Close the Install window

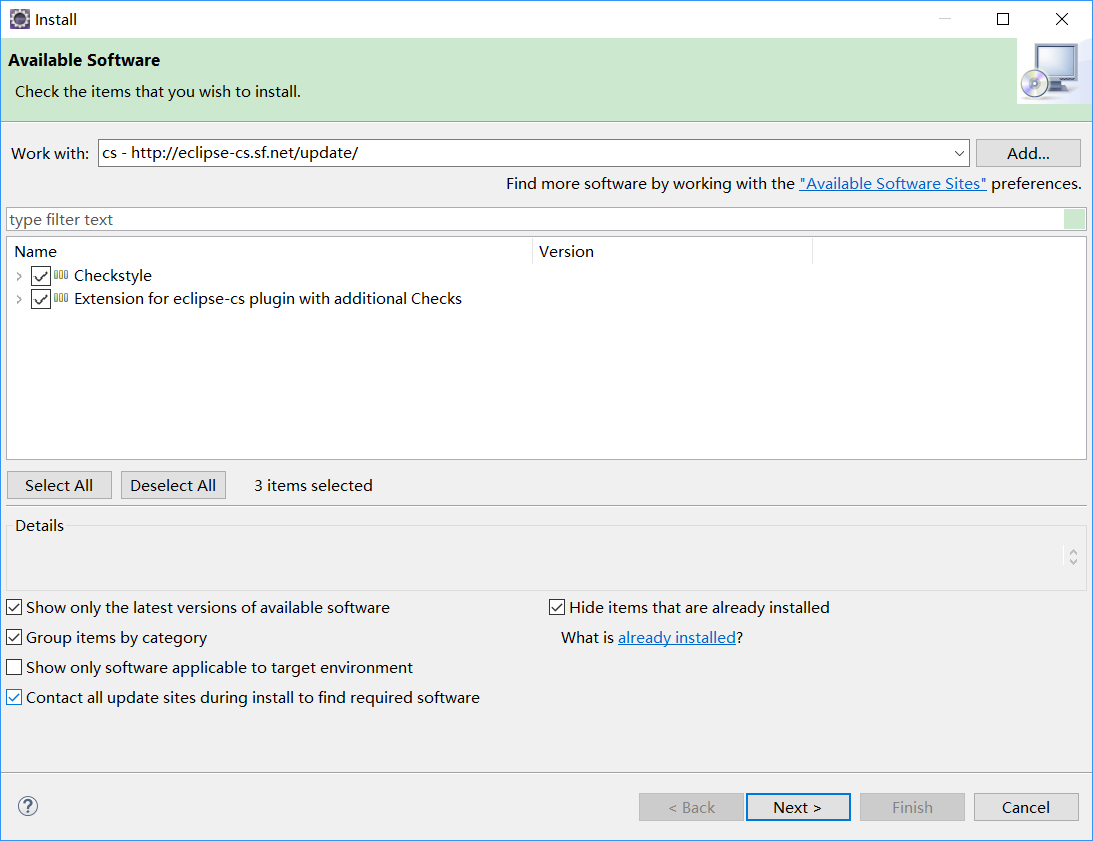1062,19
